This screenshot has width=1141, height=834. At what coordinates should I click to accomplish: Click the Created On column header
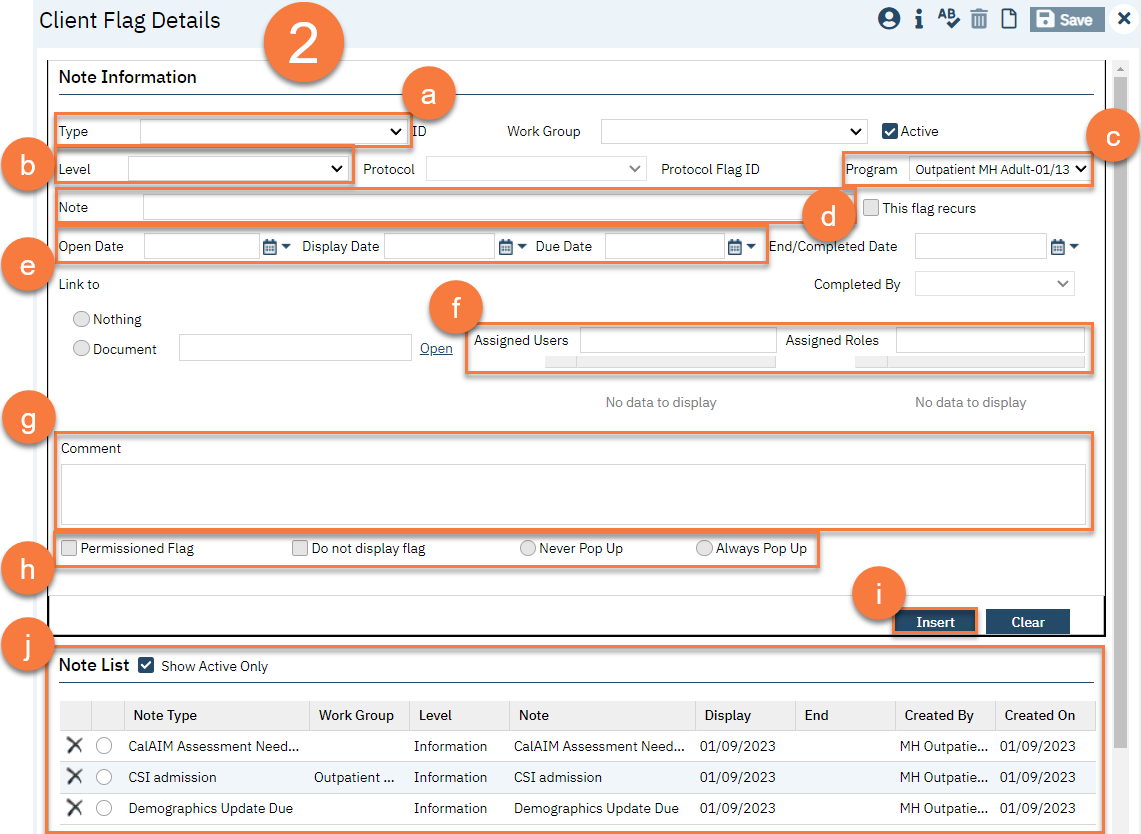click(x=1040, y=715)
